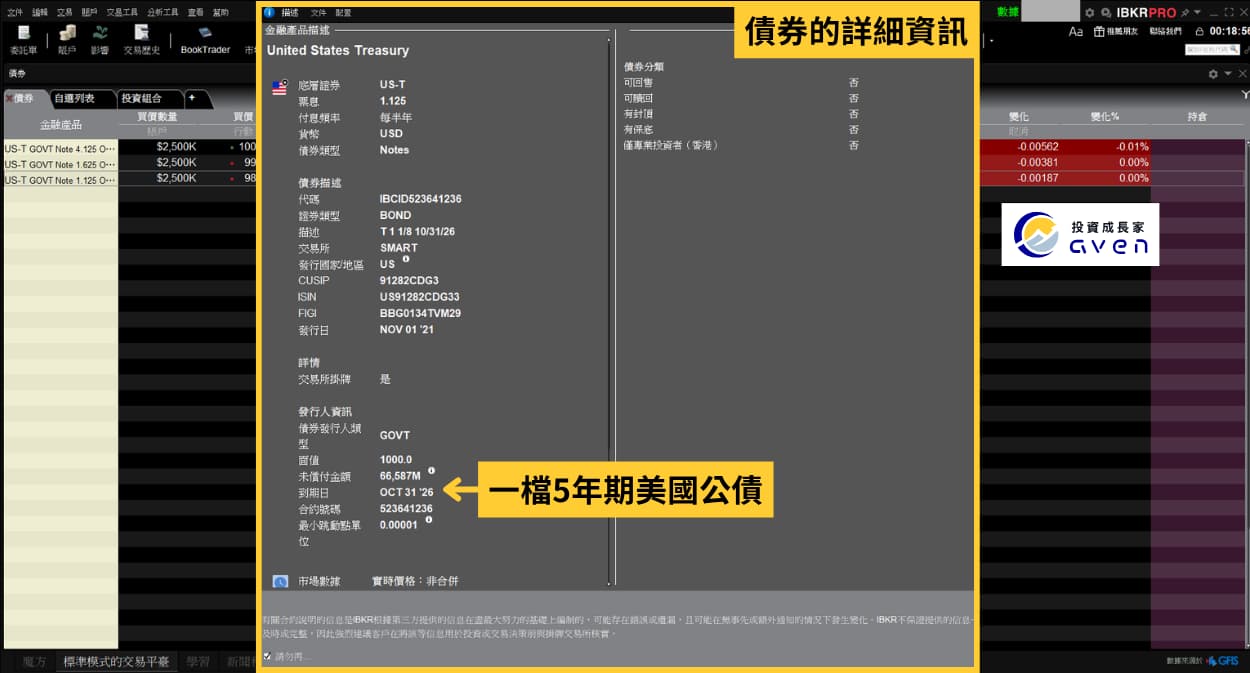Click the pin icon right of IBKR PRO
This screenshot has width=1250, height=673.
tap(1185, 13)
